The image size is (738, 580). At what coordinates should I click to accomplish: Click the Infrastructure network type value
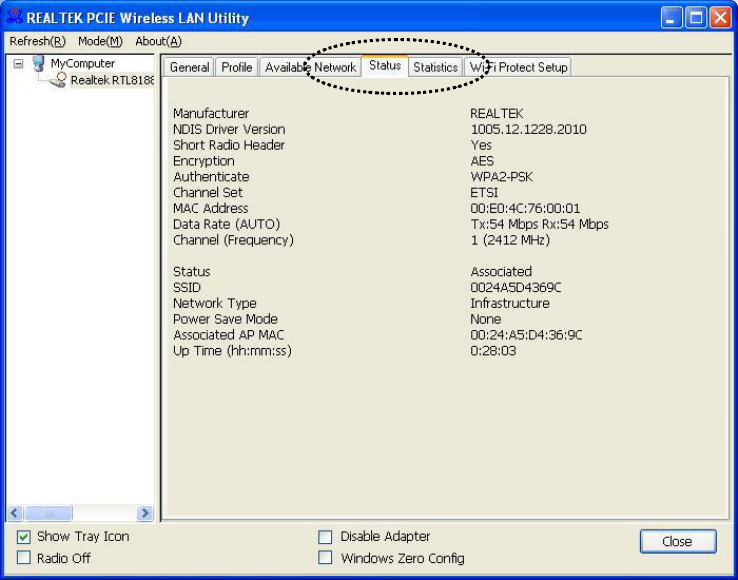click(510, 303)
